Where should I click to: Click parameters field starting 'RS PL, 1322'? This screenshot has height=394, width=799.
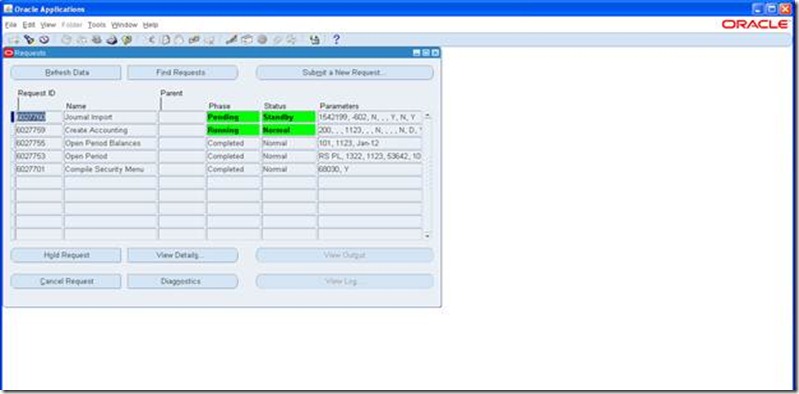(x=370, y=156)
